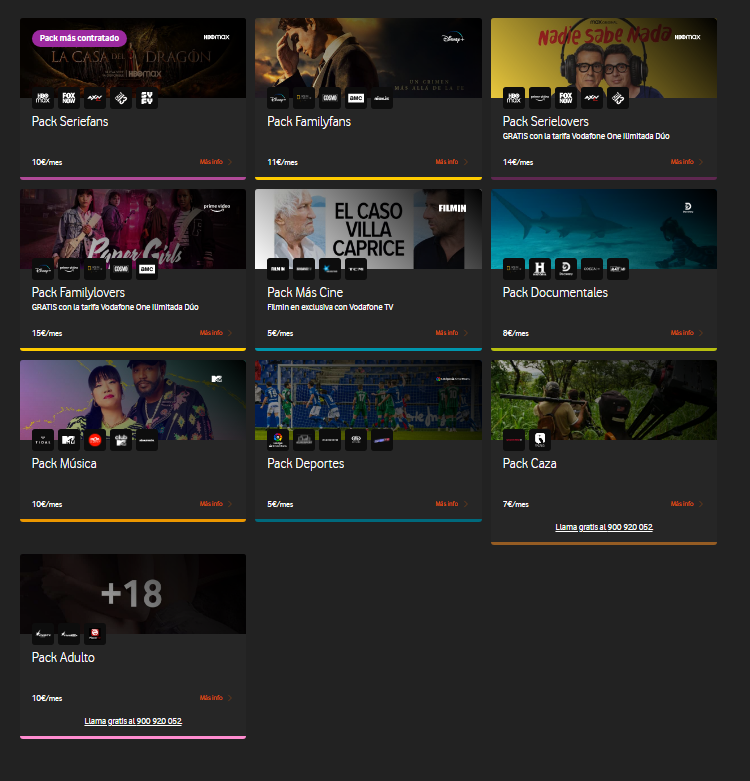Click 'Pack Música' title
750x781 pixels.
tap(64, 464)
